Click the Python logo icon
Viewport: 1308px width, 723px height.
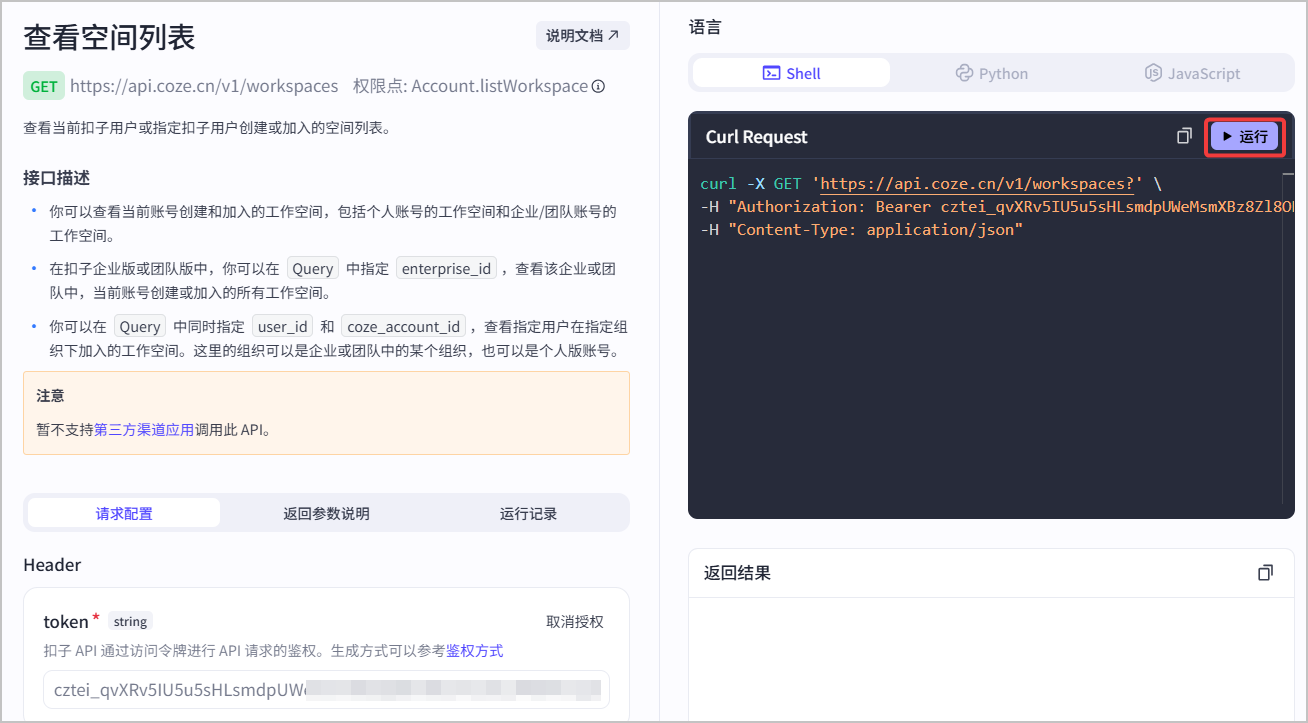(964, 73)
